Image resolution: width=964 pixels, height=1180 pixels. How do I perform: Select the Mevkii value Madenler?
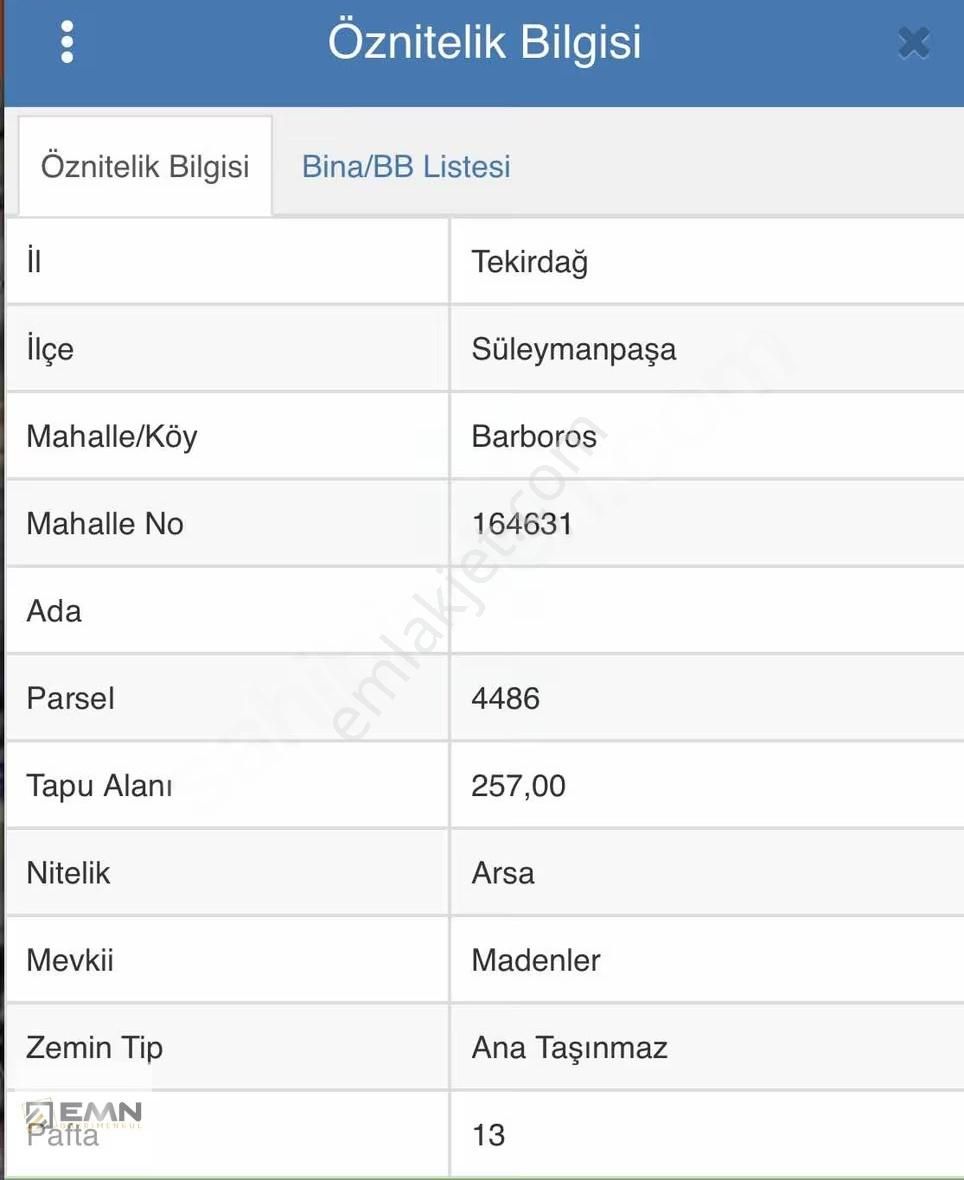[536, 960]
